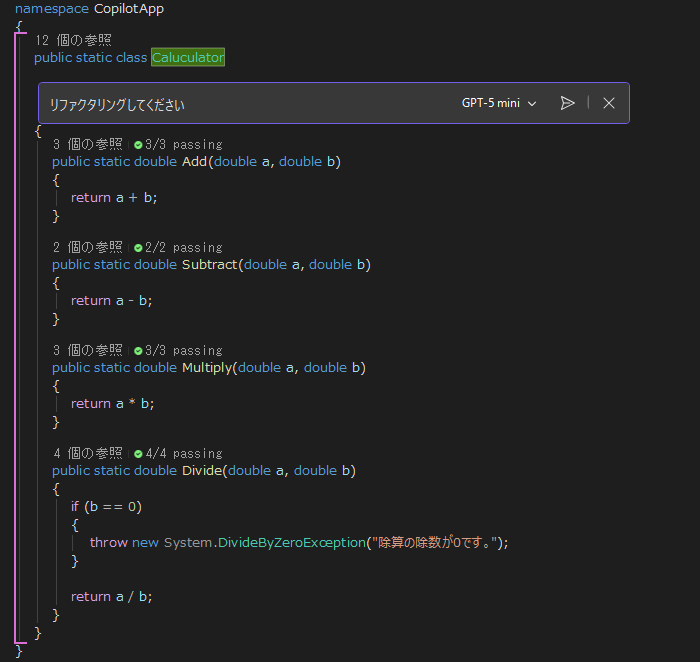Click the Divide method name
700x662 pixels.
pos(202,470)
